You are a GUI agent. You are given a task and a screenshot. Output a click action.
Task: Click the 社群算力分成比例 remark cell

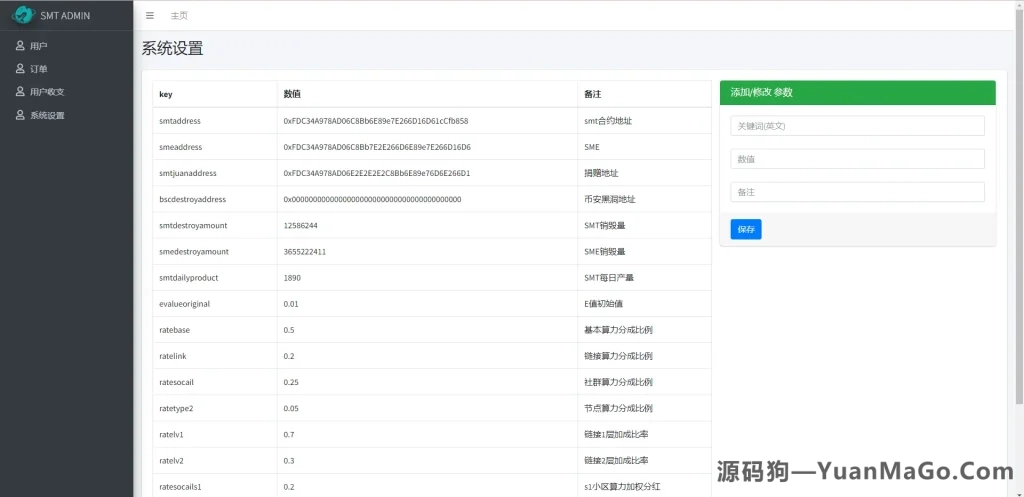point(645,382)
